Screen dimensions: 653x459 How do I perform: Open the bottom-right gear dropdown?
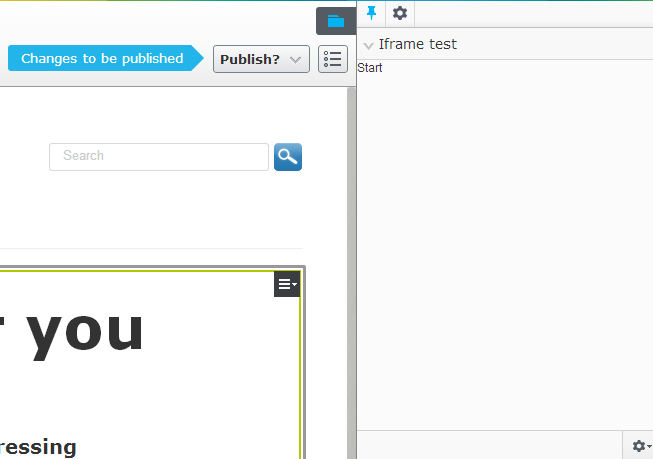coord(638,446)
